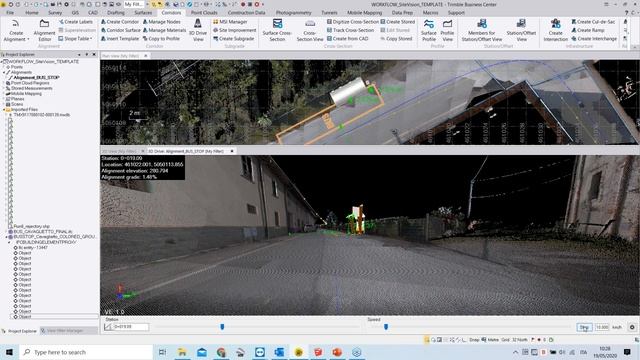
Task: Open the Slope Table dropdown arrow
Action: (x=91, y=39)
